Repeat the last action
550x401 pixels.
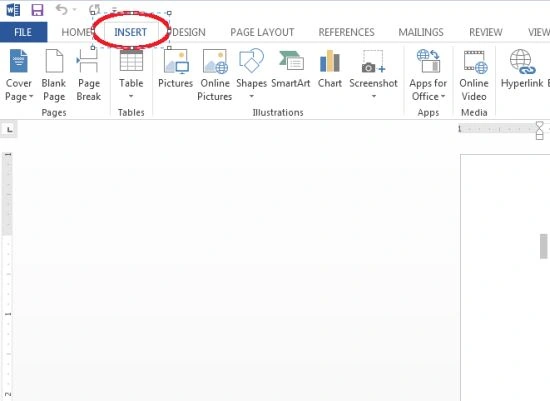(x=94, y=9)
